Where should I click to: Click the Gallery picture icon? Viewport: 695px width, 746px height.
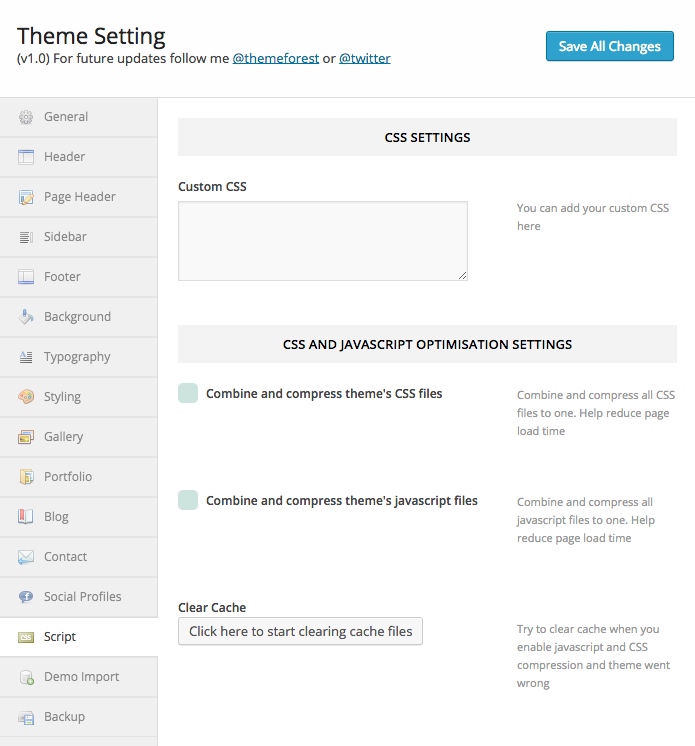[x=26, y=437]
